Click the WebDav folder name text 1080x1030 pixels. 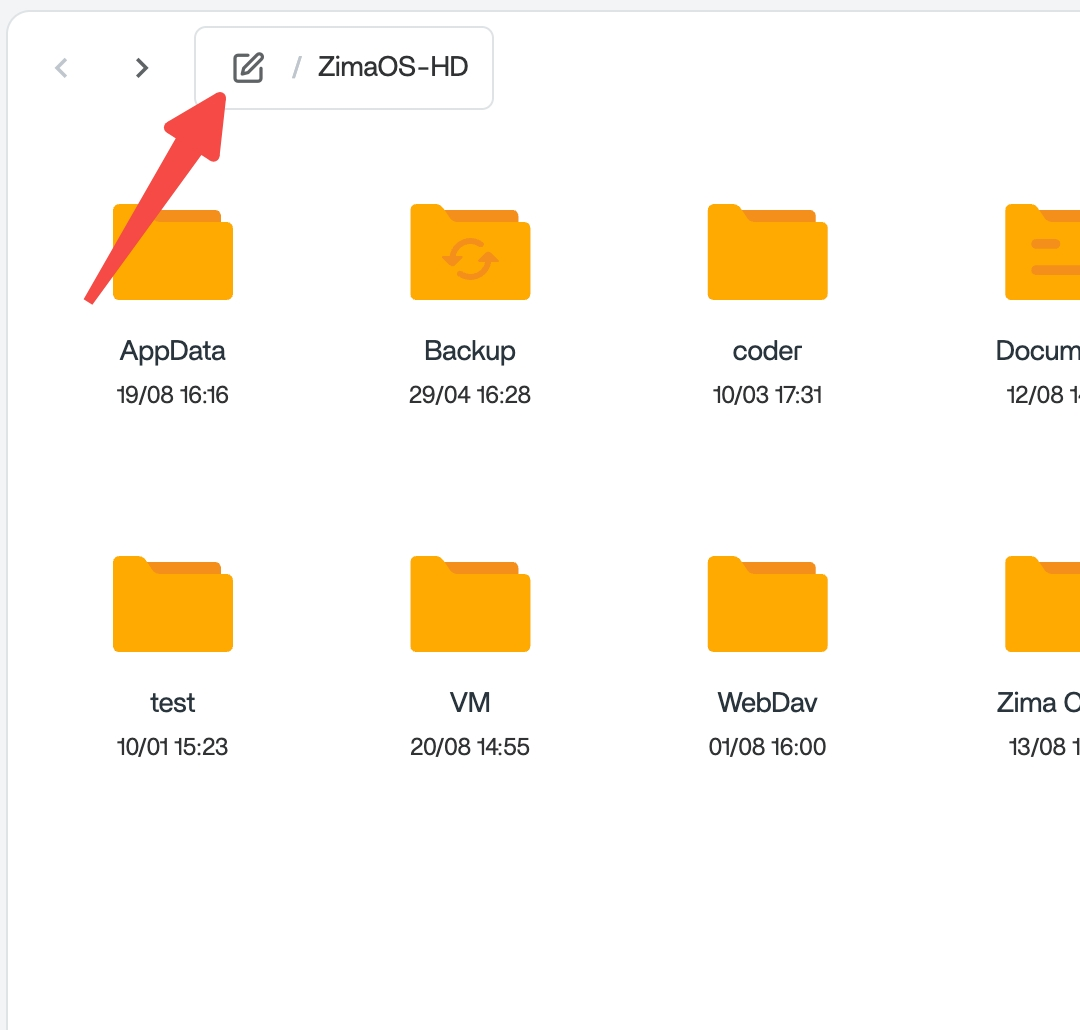point(767,703)
